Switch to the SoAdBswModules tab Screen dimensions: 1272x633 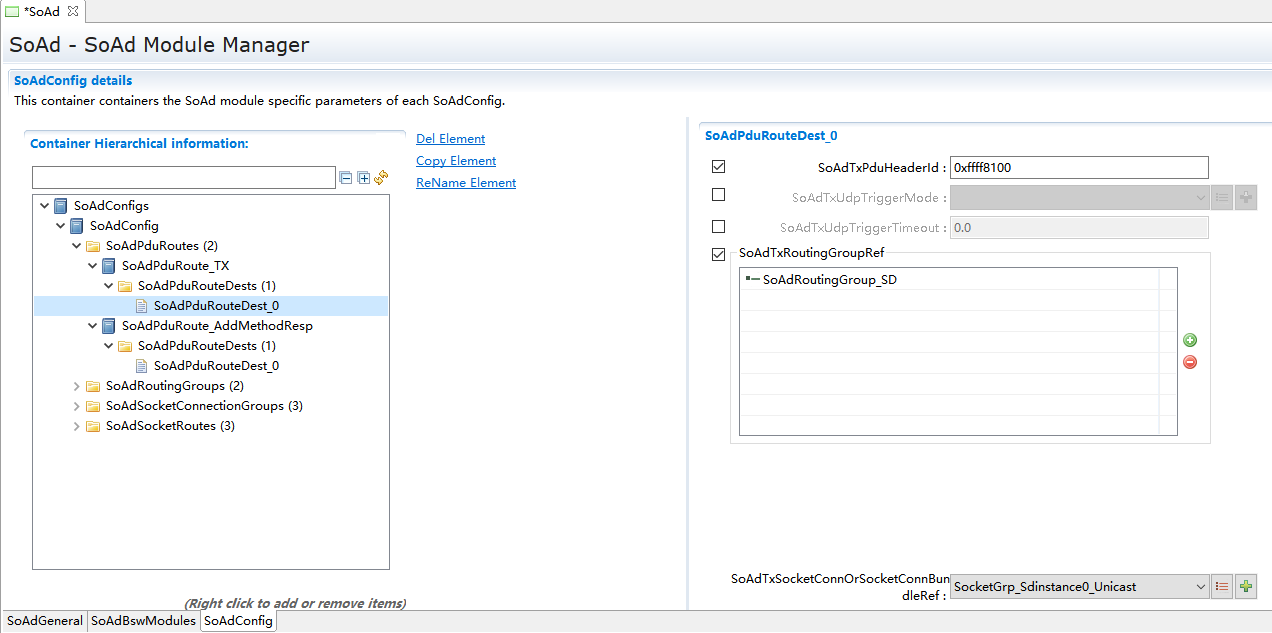tap(143, 621)
